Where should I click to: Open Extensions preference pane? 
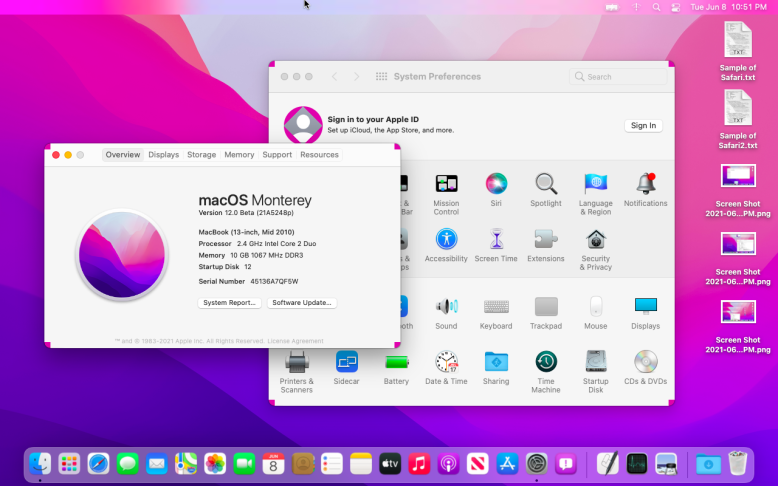[x=546, y=239]
